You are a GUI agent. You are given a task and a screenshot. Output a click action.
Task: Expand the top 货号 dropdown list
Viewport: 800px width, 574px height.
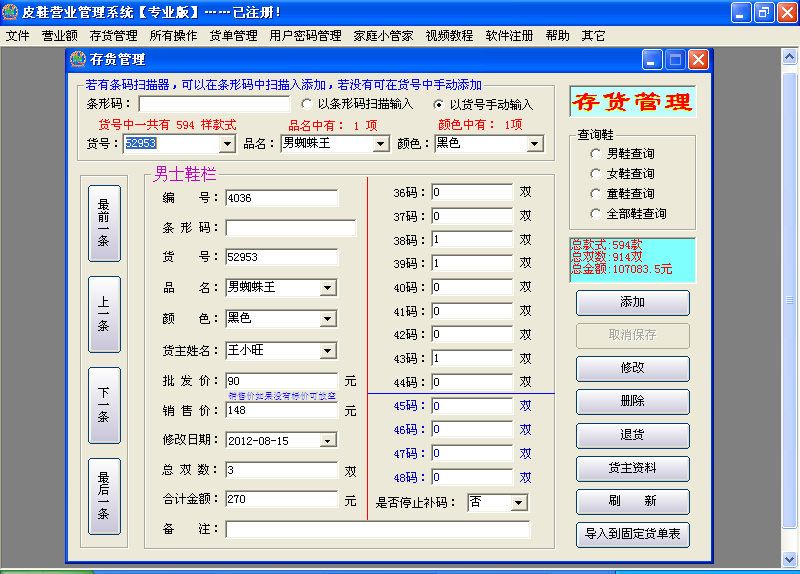[x=227, y=144]
